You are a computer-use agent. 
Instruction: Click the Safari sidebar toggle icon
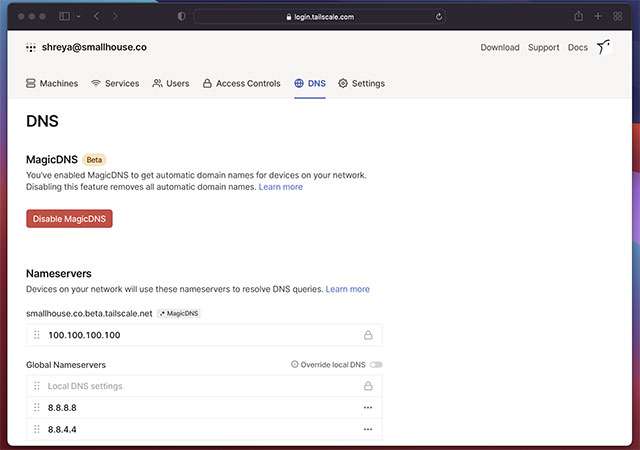[64, 16]
